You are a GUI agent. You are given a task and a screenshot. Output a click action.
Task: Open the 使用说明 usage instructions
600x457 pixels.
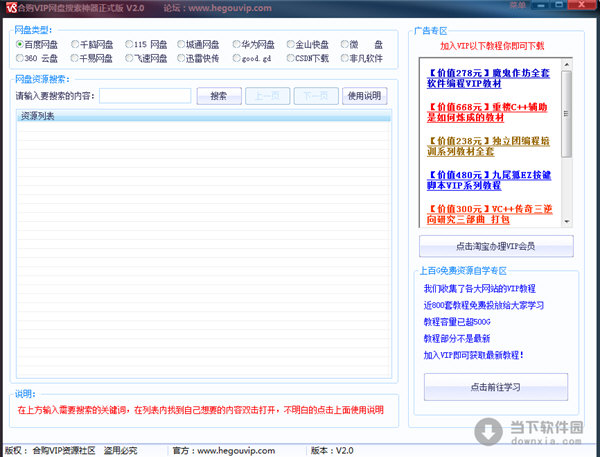363,96
